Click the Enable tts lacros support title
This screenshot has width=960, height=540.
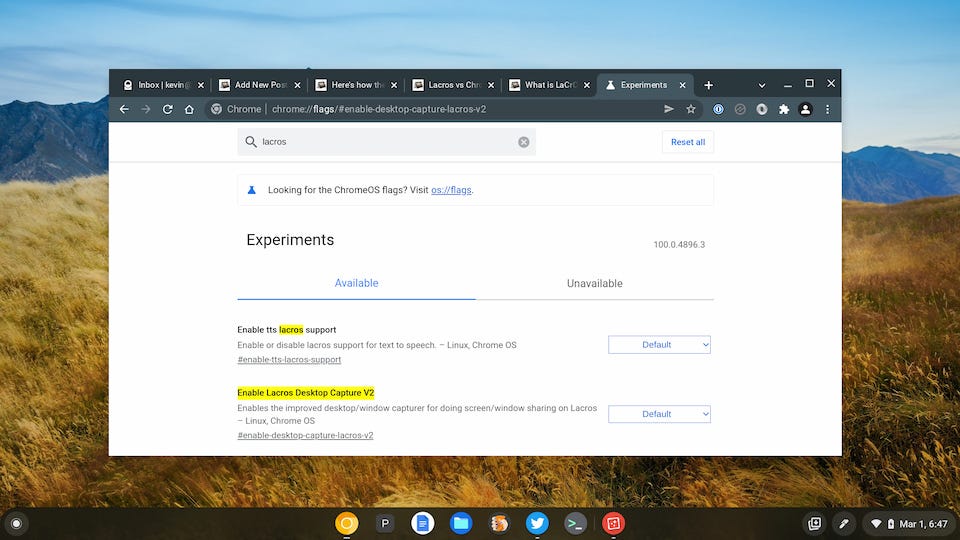pyautogui.click(x=287, y=330)
